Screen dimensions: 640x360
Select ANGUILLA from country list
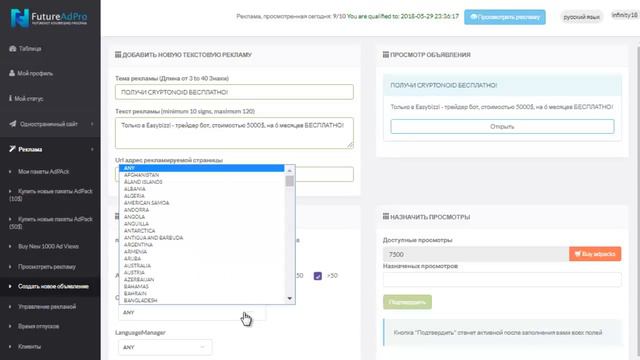(202, 224)
